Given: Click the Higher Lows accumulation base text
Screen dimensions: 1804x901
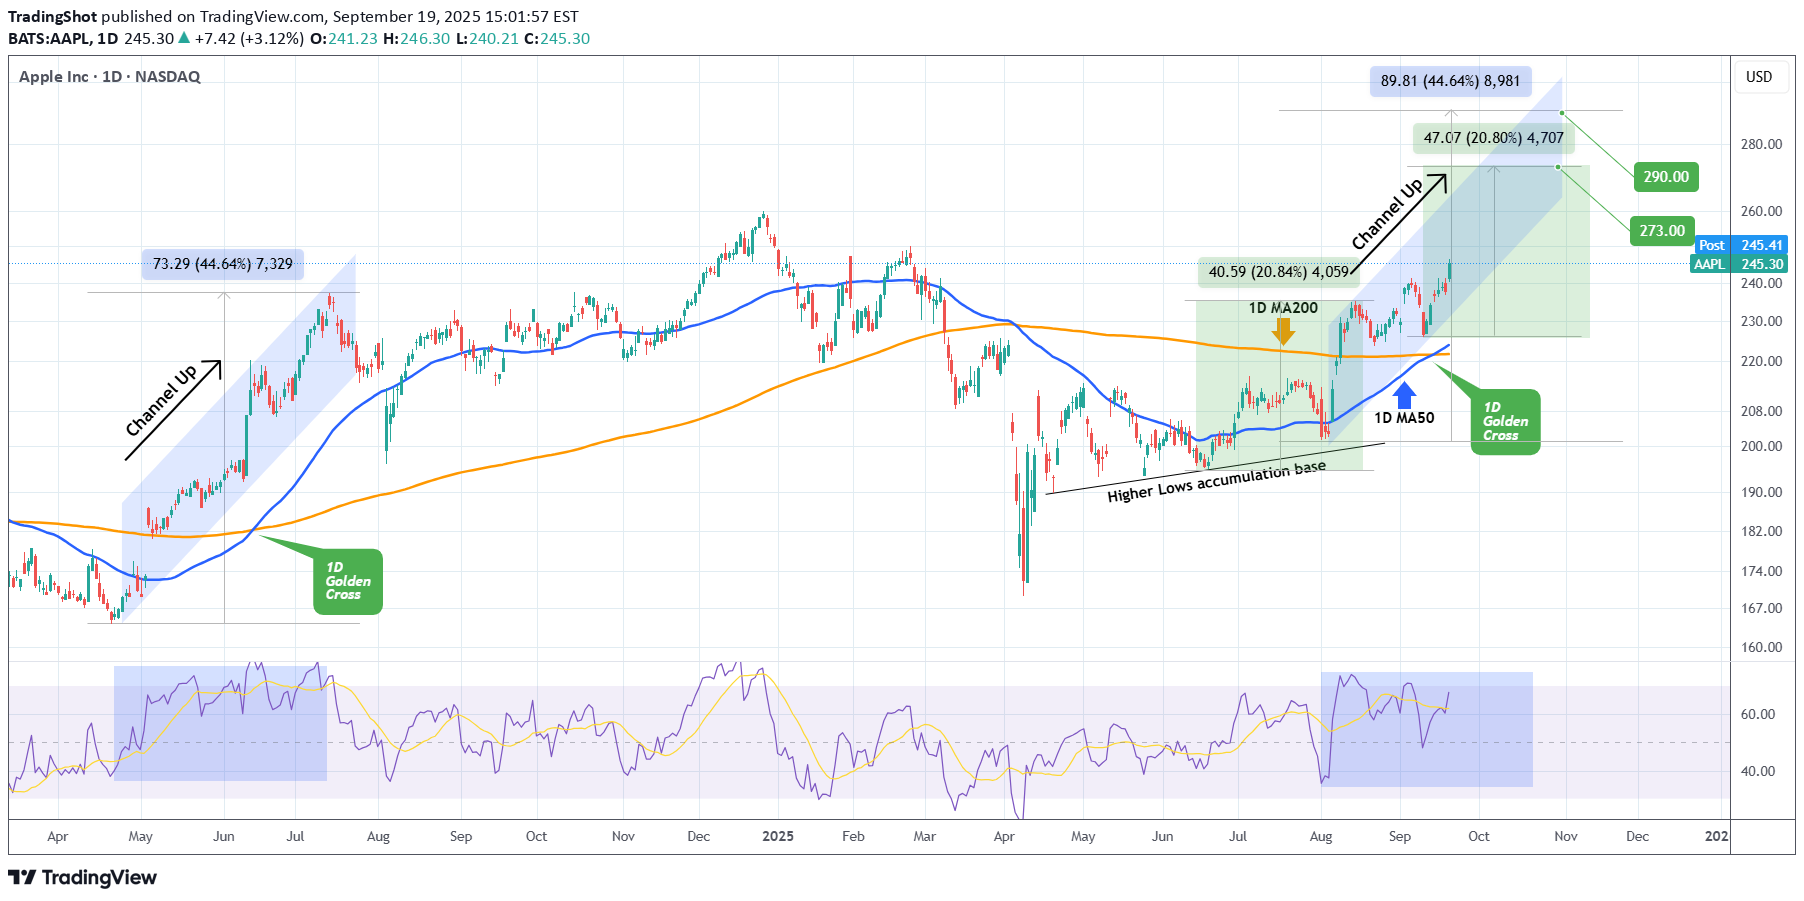Looking at the screenshot, I should 1216,481.
